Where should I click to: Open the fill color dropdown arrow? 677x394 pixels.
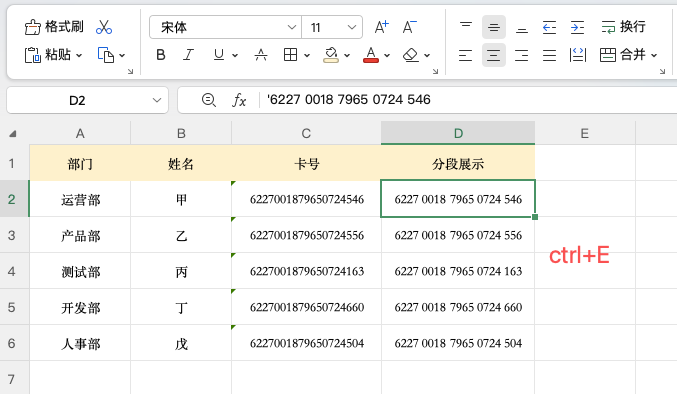pos(347,56)
